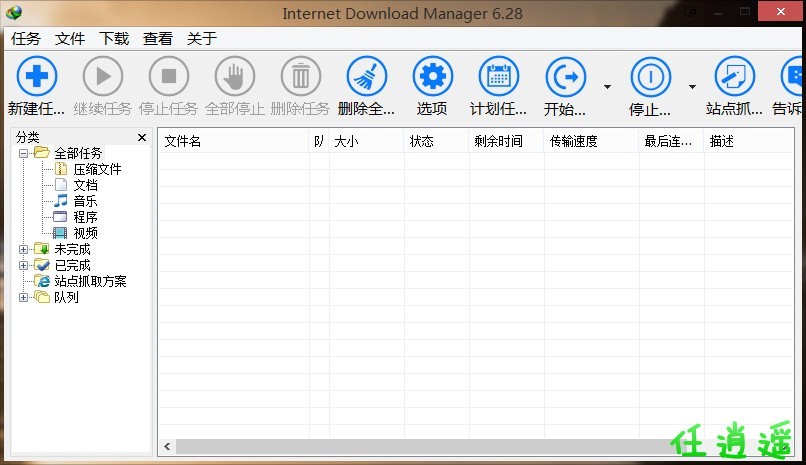Close the Internet Download Manager window
The image size is (806, 465).
point(780,11)
